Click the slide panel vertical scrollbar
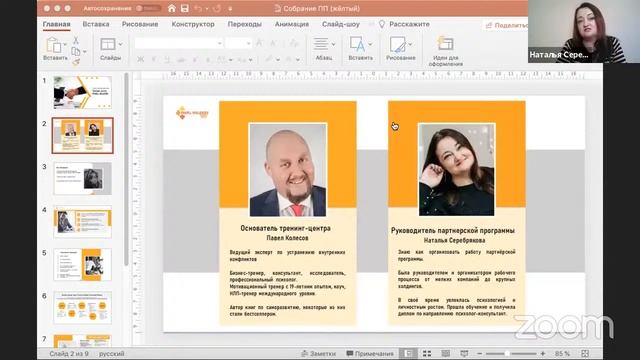 [126, 169]
